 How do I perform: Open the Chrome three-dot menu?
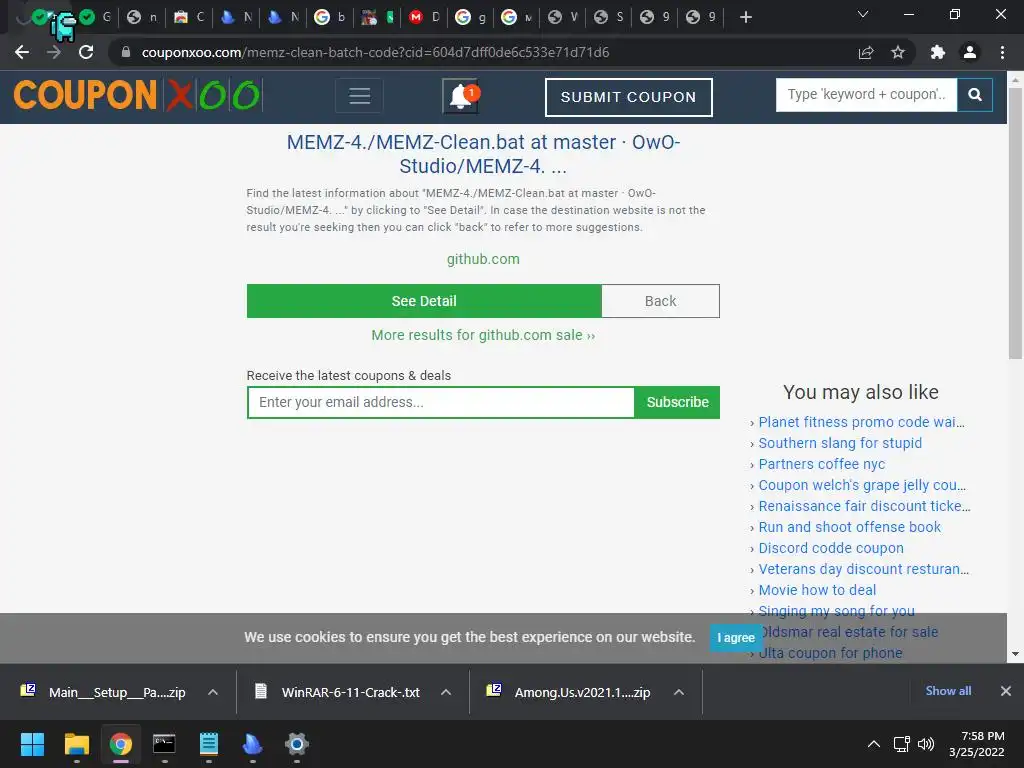click(1002, 52)
